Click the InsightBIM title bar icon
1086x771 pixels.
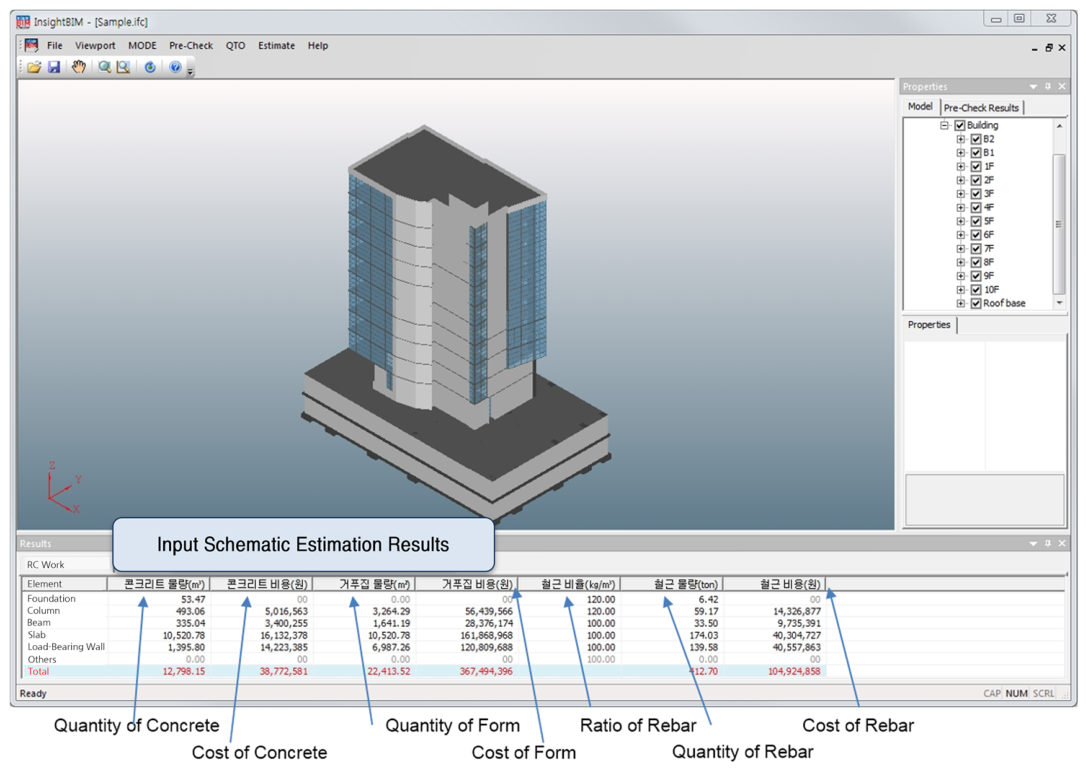23,21
